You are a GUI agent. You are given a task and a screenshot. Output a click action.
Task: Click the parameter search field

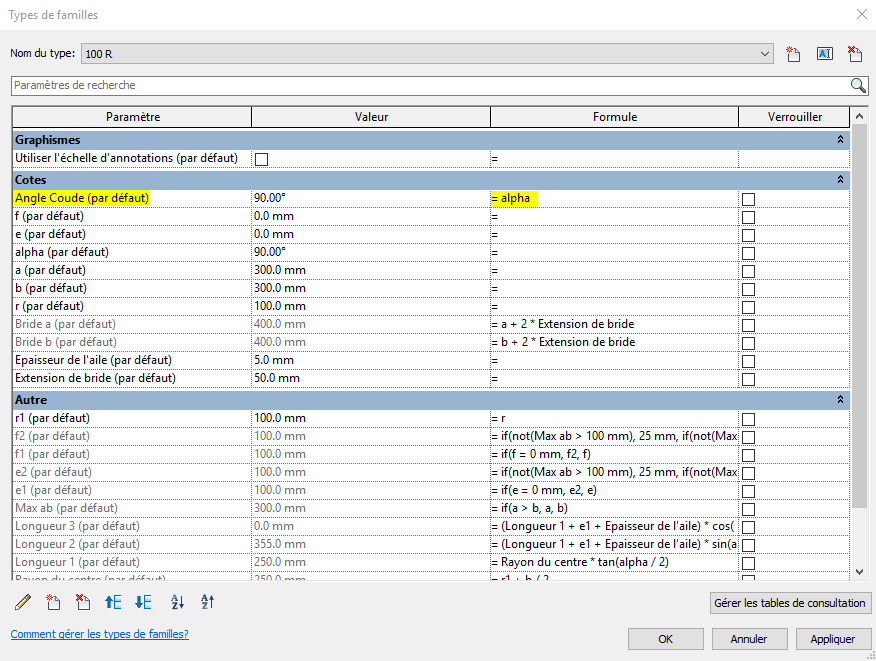[x=428, y=86]
